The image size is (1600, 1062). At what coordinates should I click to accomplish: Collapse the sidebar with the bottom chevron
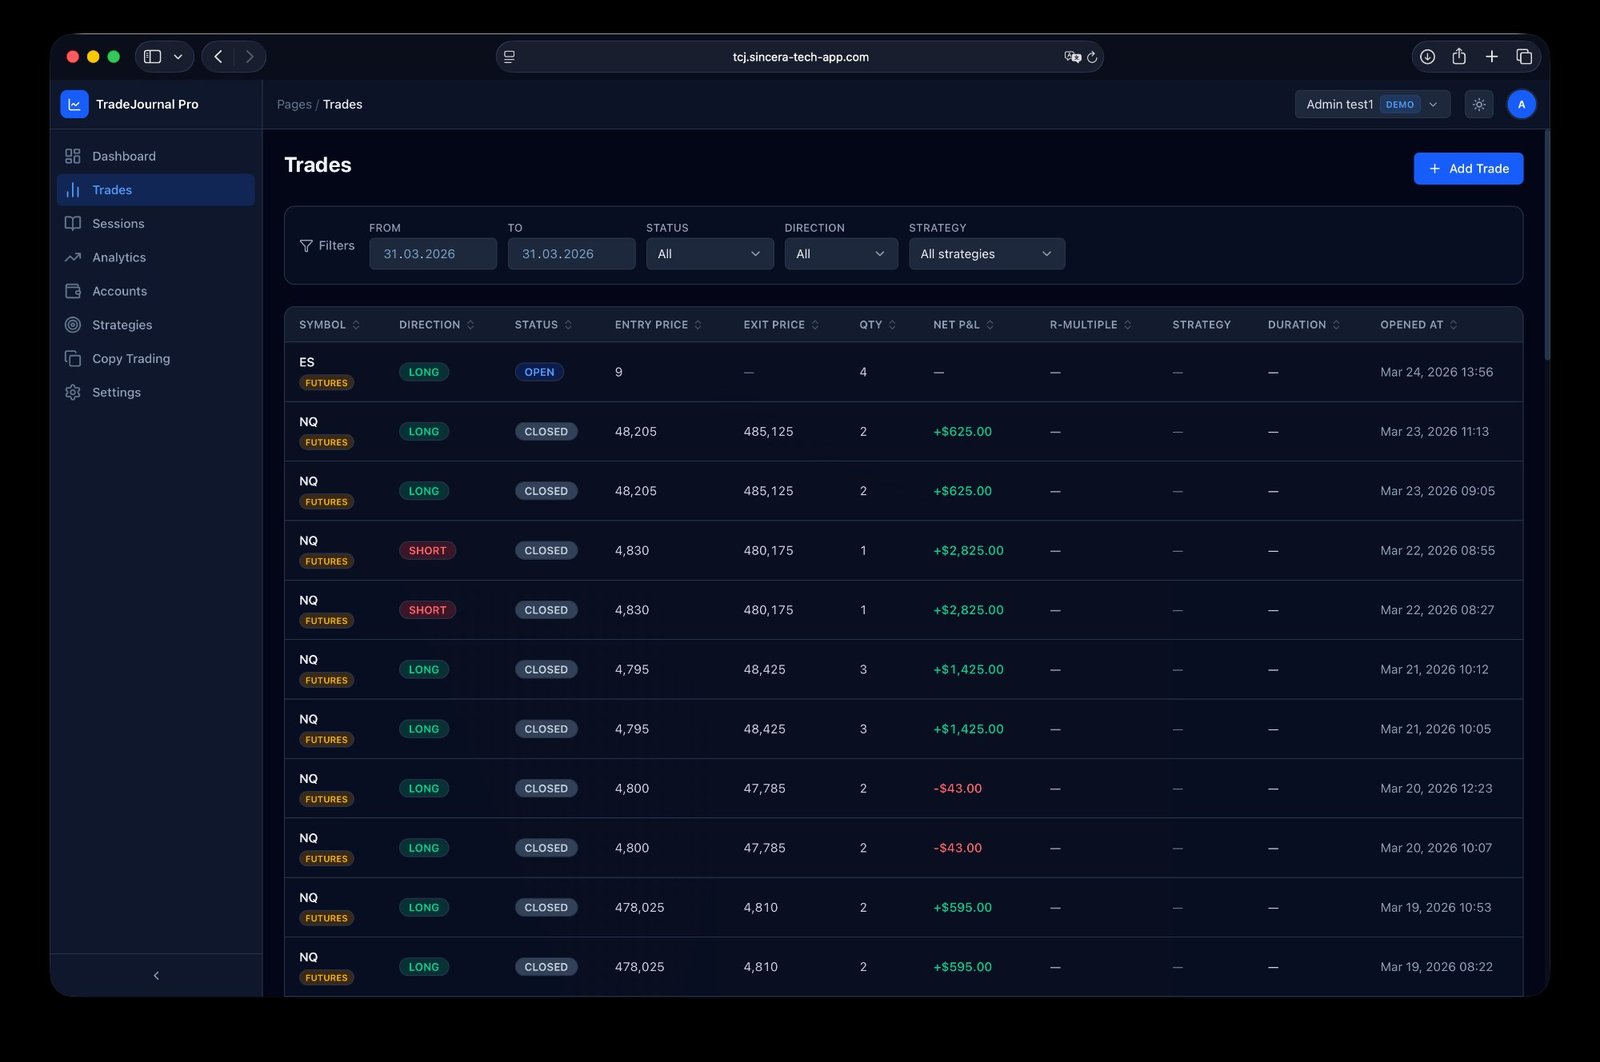tap(155, 974)
